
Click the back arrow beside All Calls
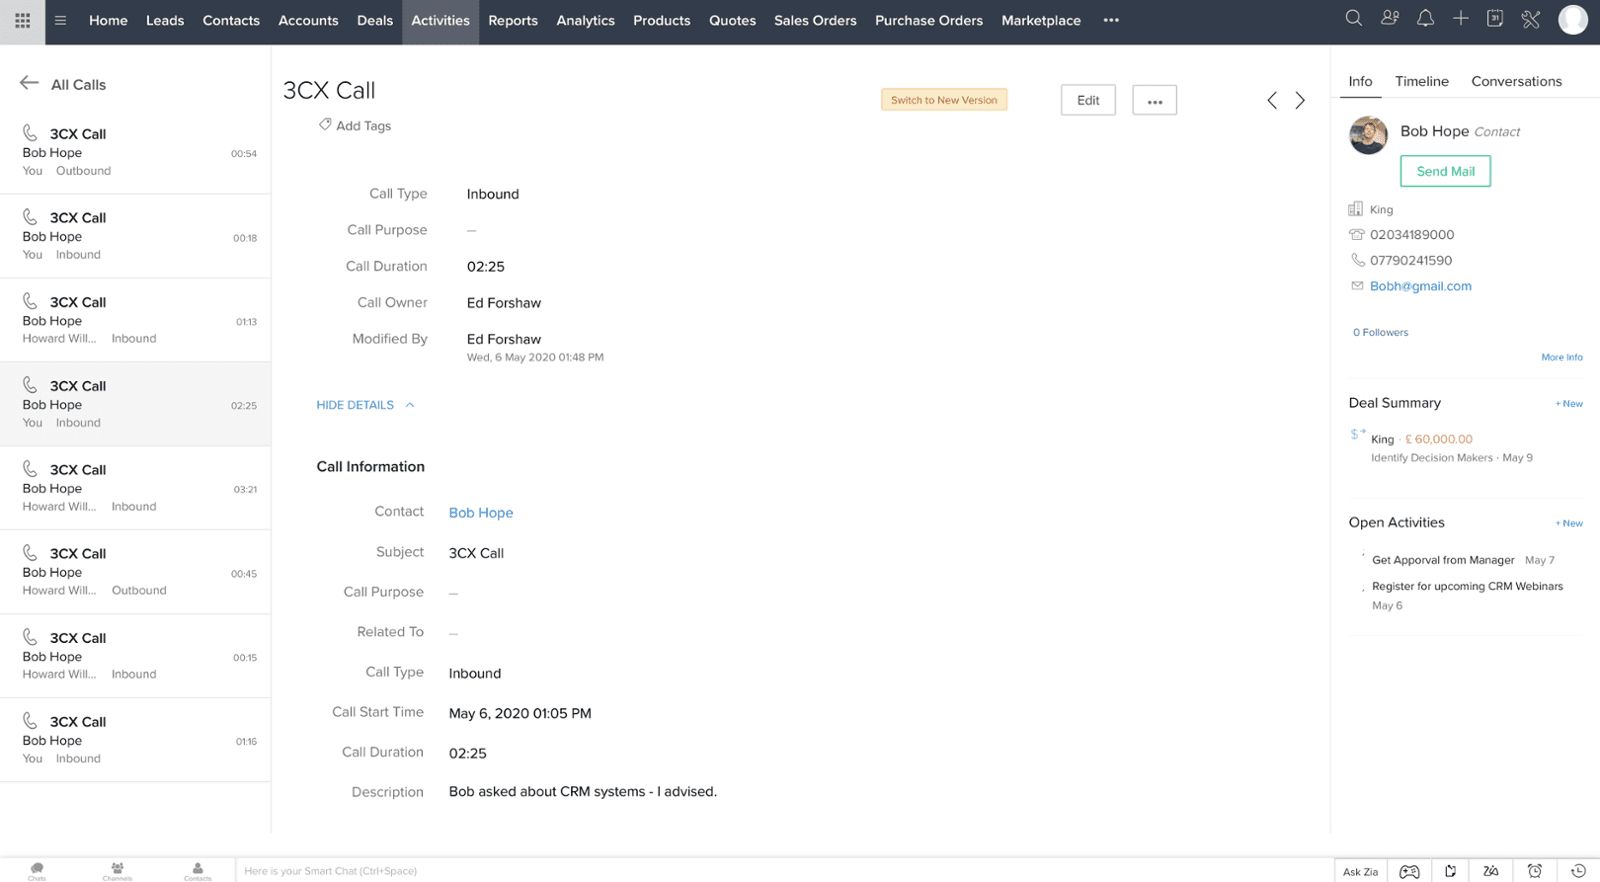29,84
